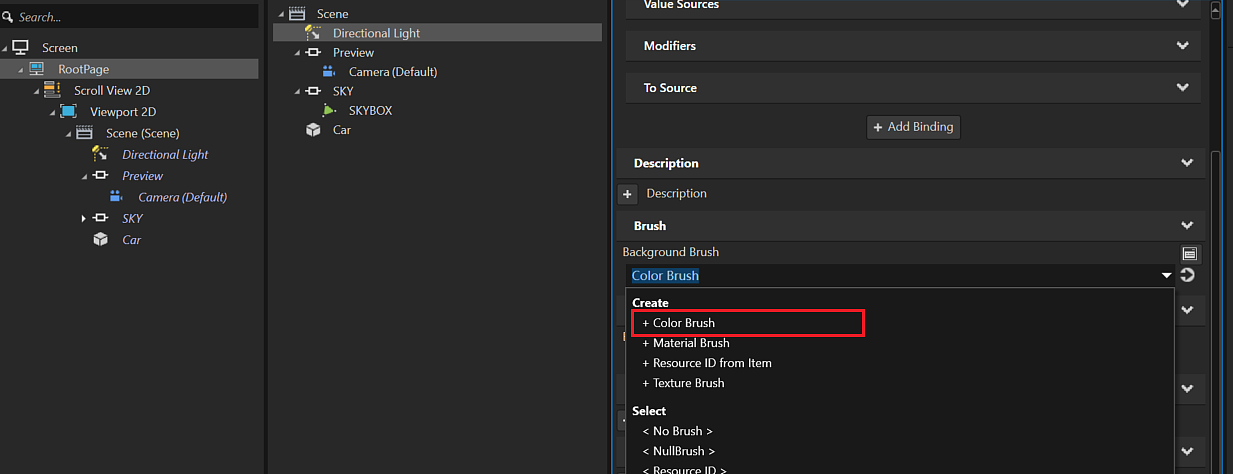
Task: Click the Directional Light icon in Scene panel
Action: 312,33
